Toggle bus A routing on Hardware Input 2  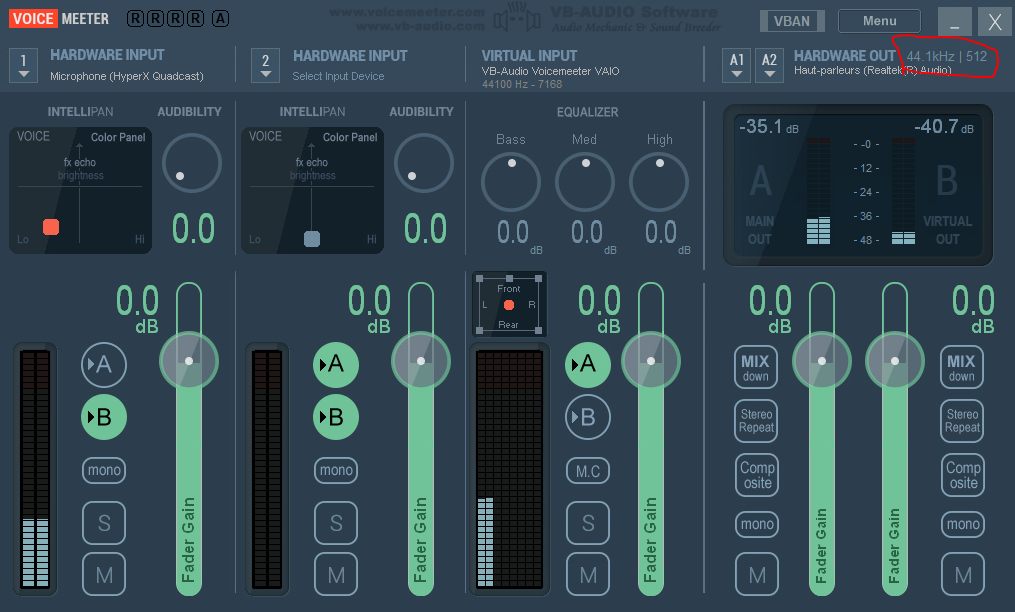click(335, 365)
